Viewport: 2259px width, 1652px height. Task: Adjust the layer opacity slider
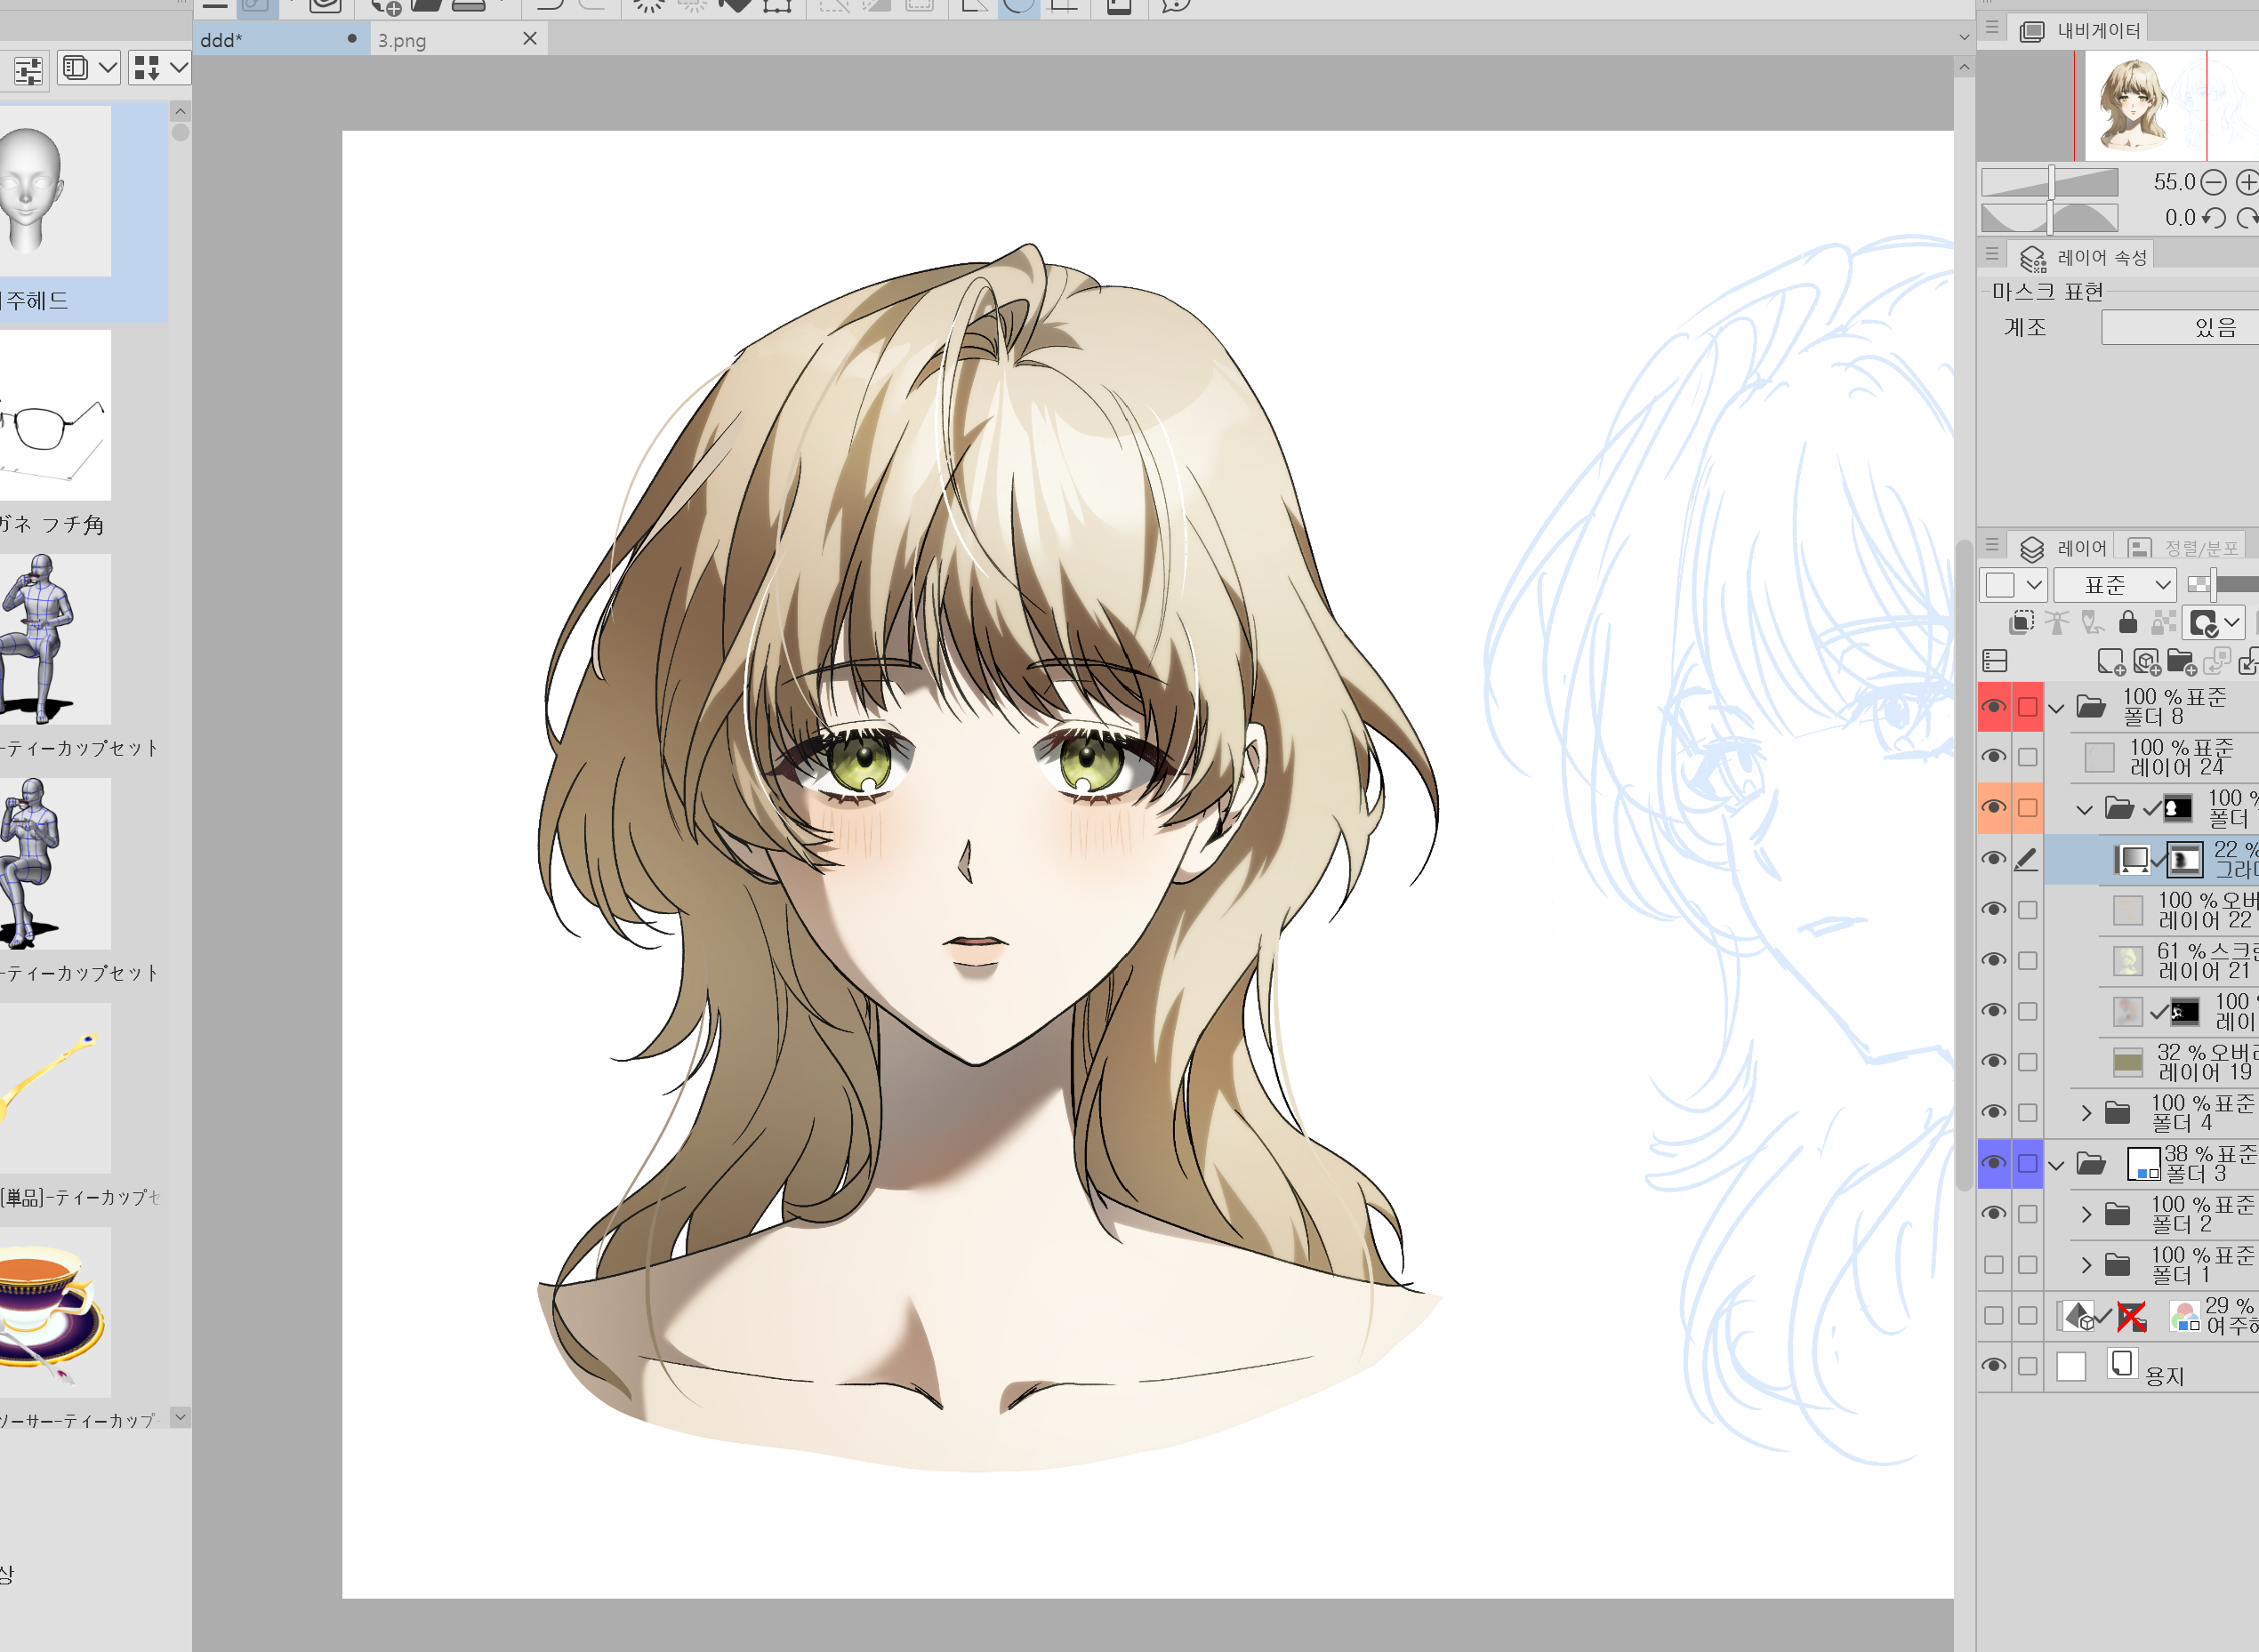2224,585
